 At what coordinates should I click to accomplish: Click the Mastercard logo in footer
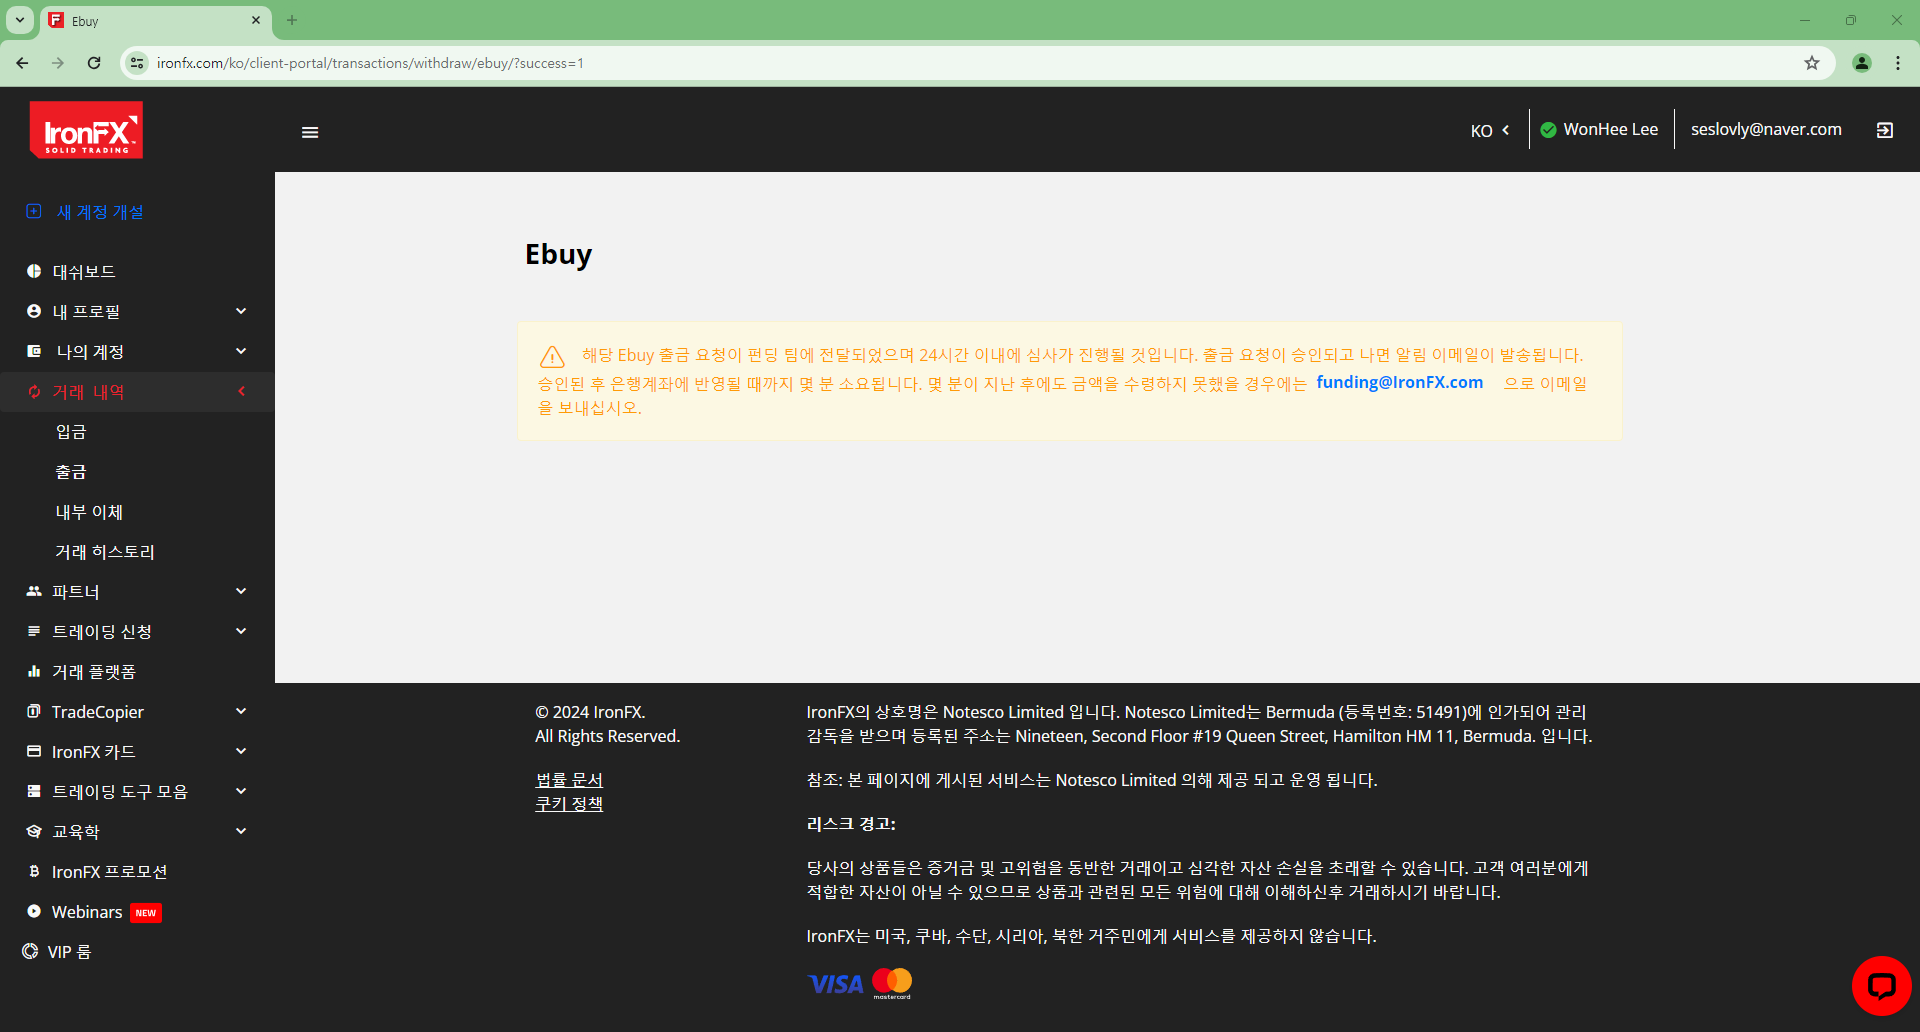[x=891, y=982]
